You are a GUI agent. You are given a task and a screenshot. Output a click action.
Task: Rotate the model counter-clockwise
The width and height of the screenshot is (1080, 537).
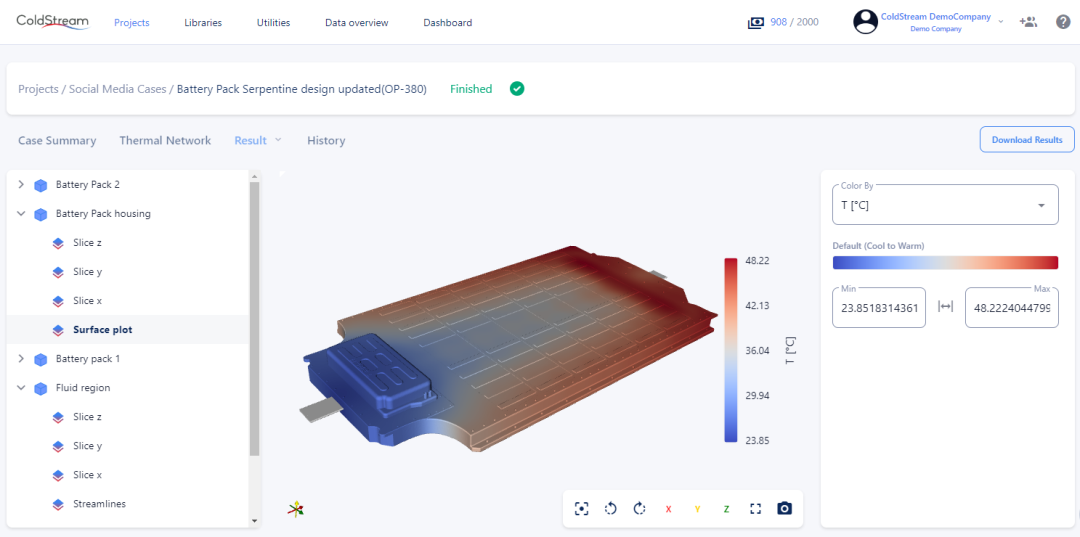point(611,509)
